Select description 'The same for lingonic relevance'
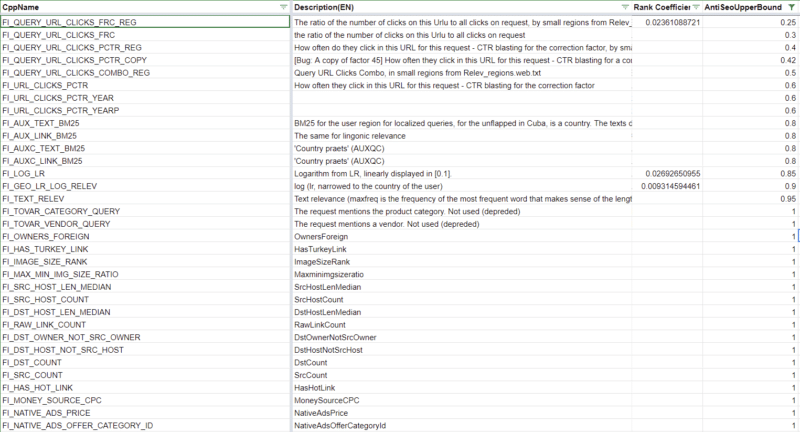This screenshot has width=800, height=432. click(x=461, y=136)
